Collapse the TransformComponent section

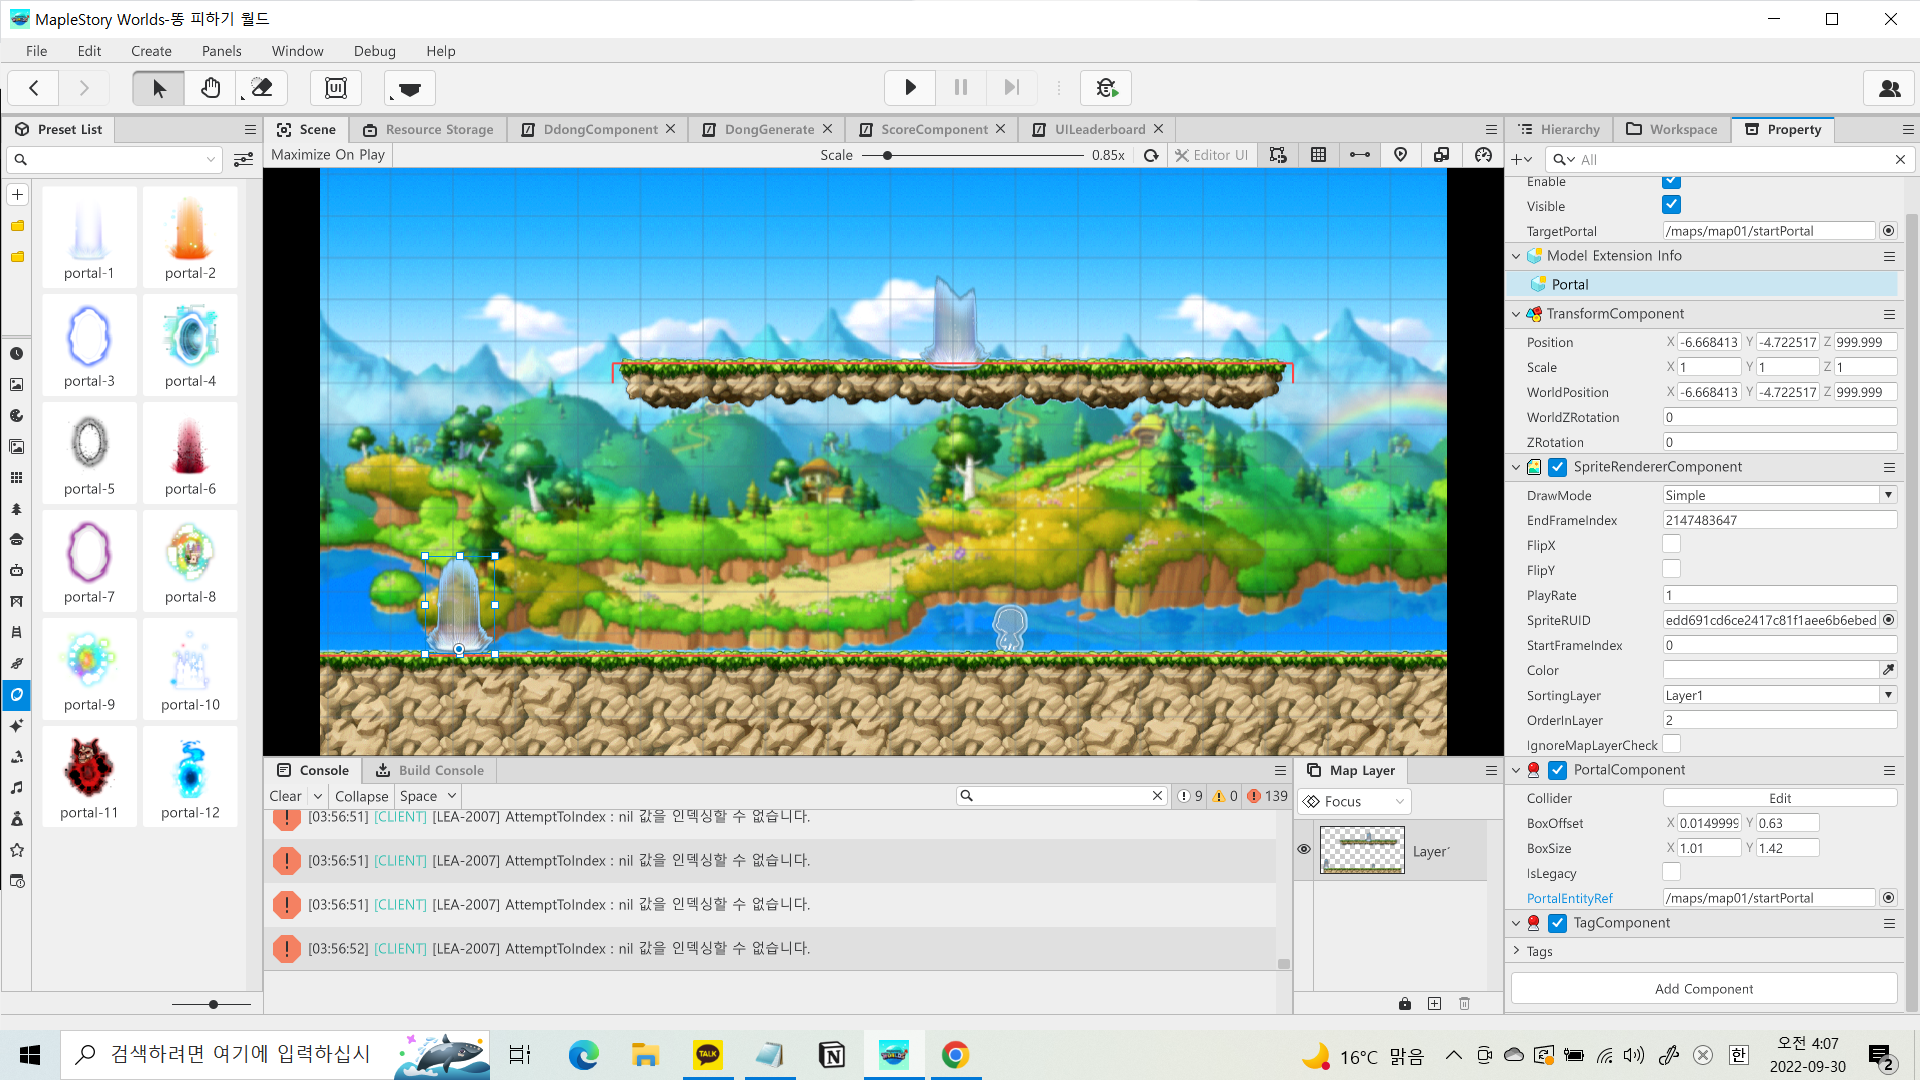pos(1517,314)
